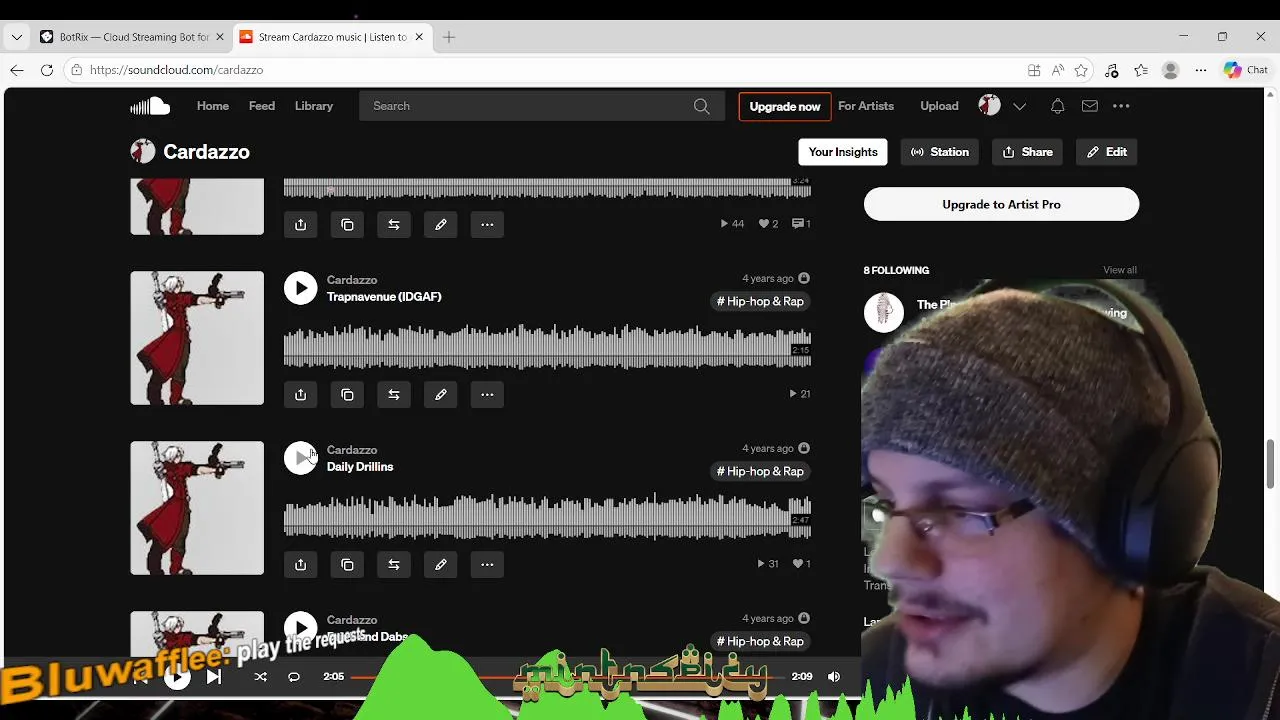Image resolution: width=1280 pixels, height=720 pixels.
Task: Seek in the Daily Drillins waveform
Action: tap(547, 517)
